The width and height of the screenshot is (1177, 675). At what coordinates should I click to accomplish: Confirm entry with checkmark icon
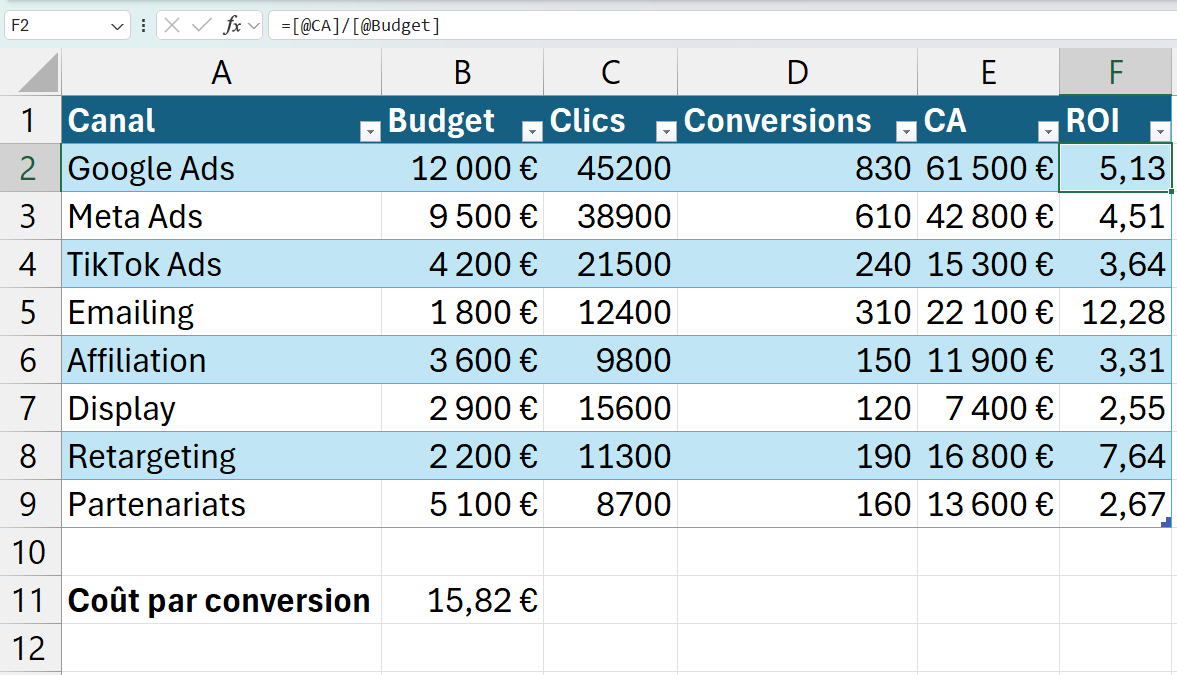(201, 26)
